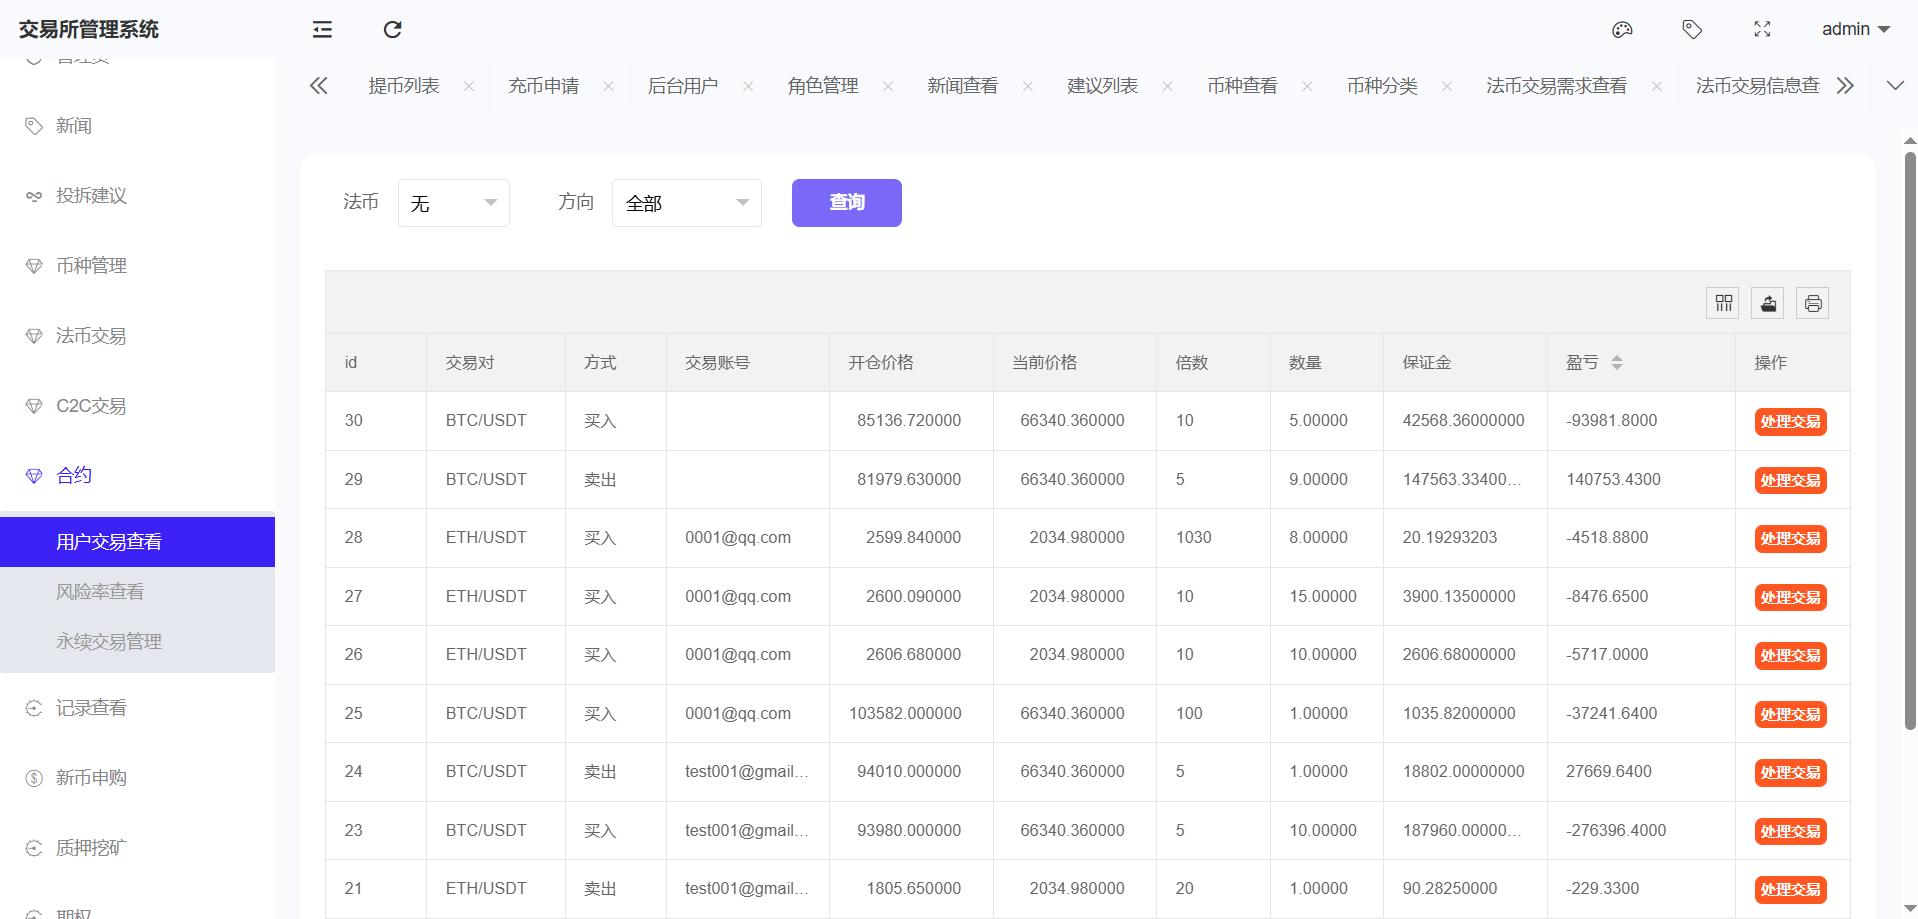This screenshot has height=919, width=1918.
Task: Sort the 盈亏 column using the sort arrows
Action: tap(1617, 363)
